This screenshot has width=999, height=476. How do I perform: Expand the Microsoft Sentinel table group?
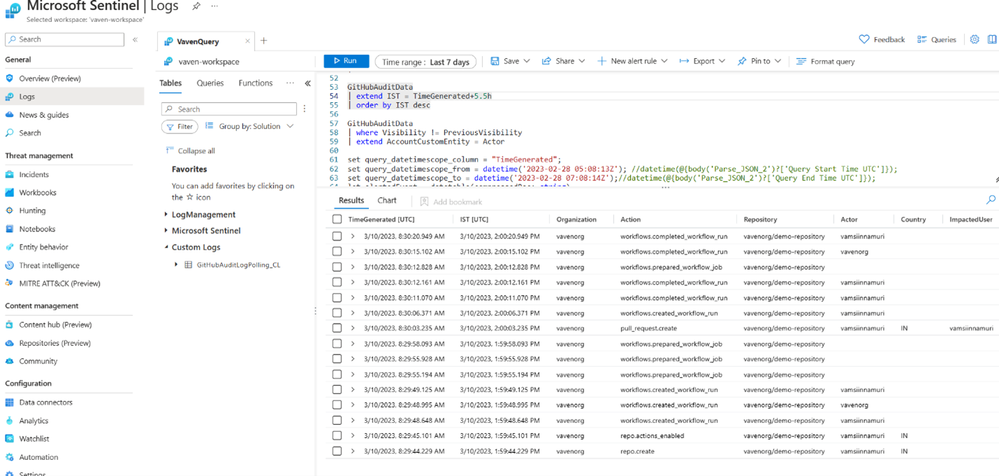[x=166, y=231]
